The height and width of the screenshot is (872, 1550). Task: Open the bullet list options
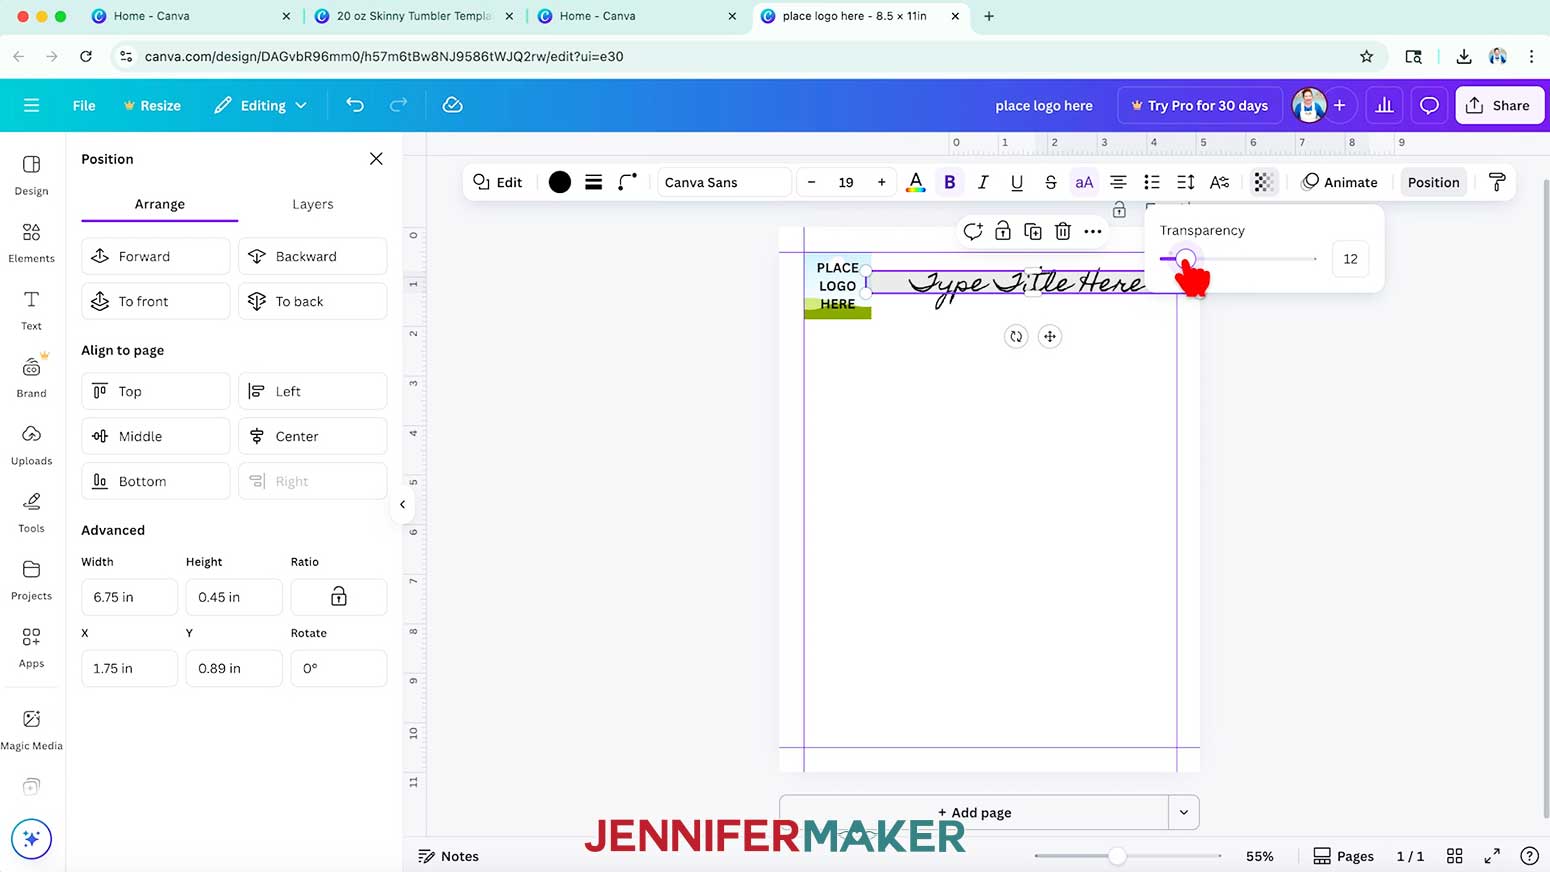1152,182
